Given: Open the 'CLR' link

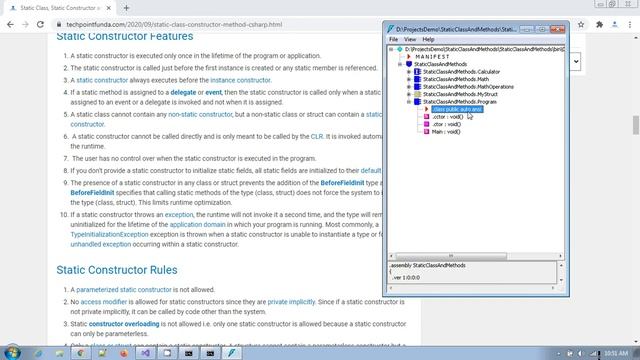Looking at the screenshot, I should tap(317, 136).
